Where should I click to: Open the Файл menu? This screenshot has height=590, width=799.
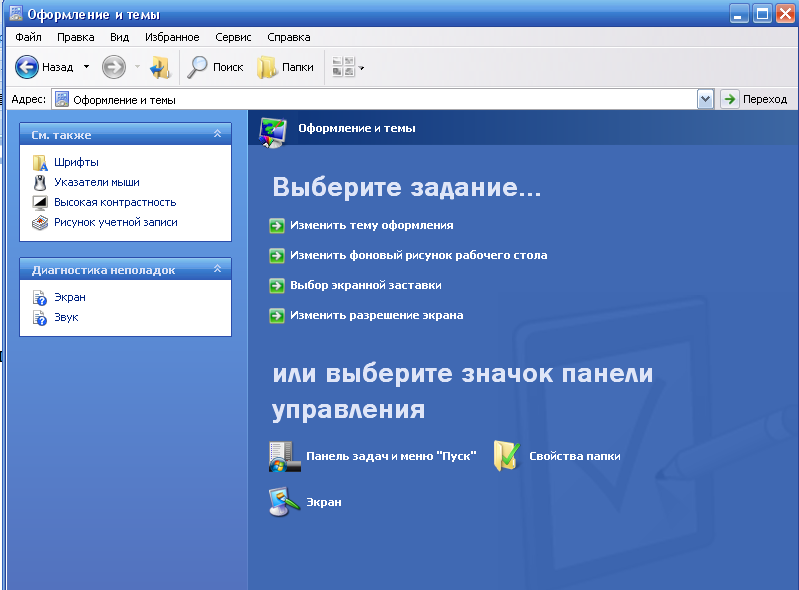coord(29,37)
